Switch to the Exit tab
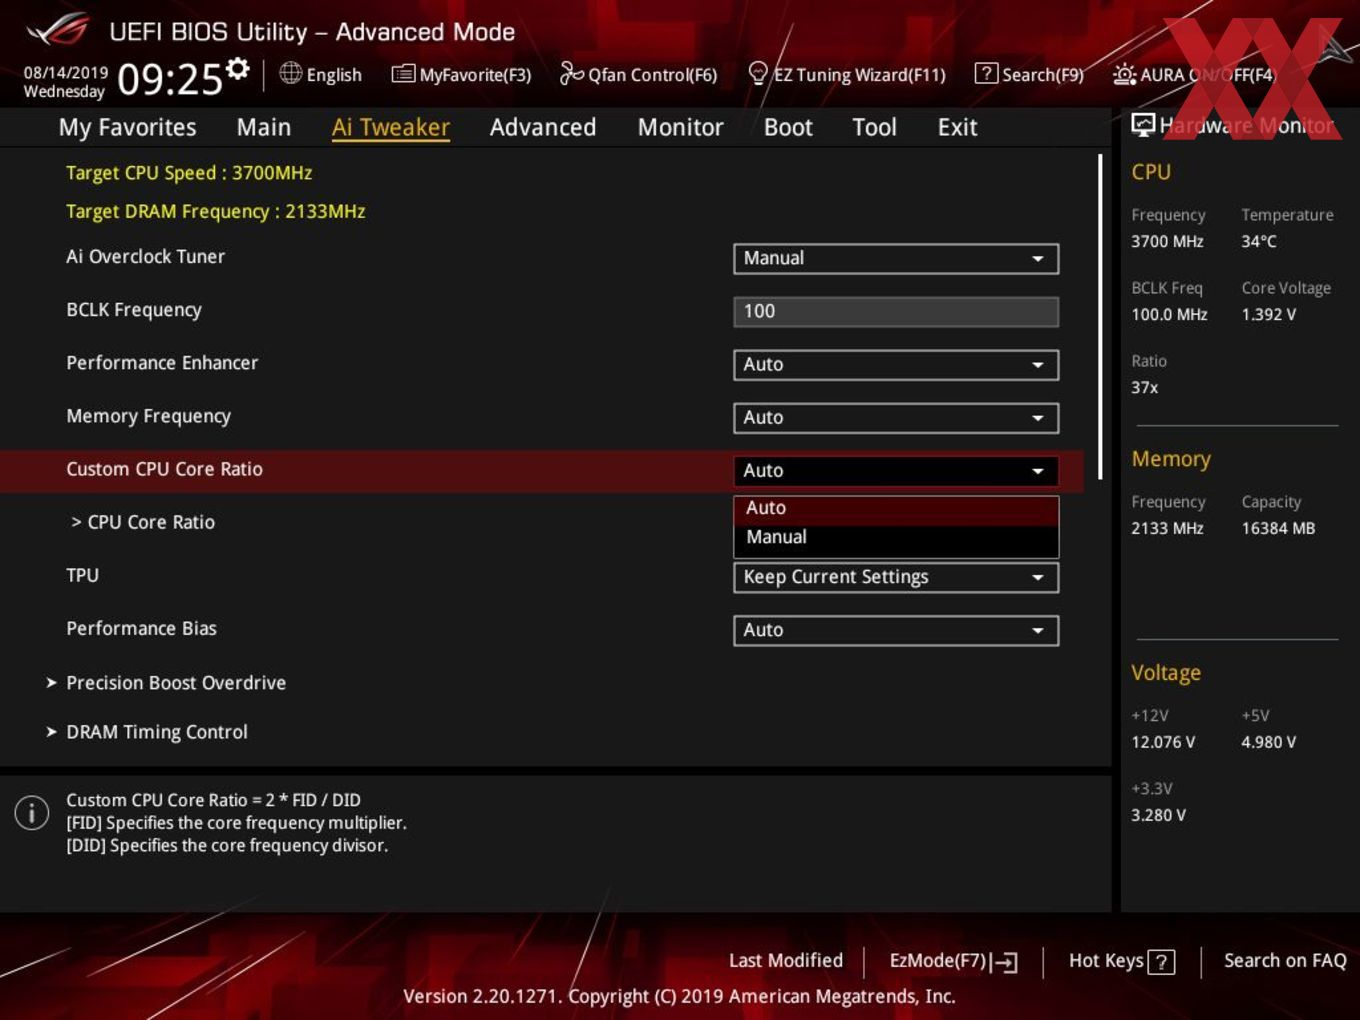 [x=957, y=127]
